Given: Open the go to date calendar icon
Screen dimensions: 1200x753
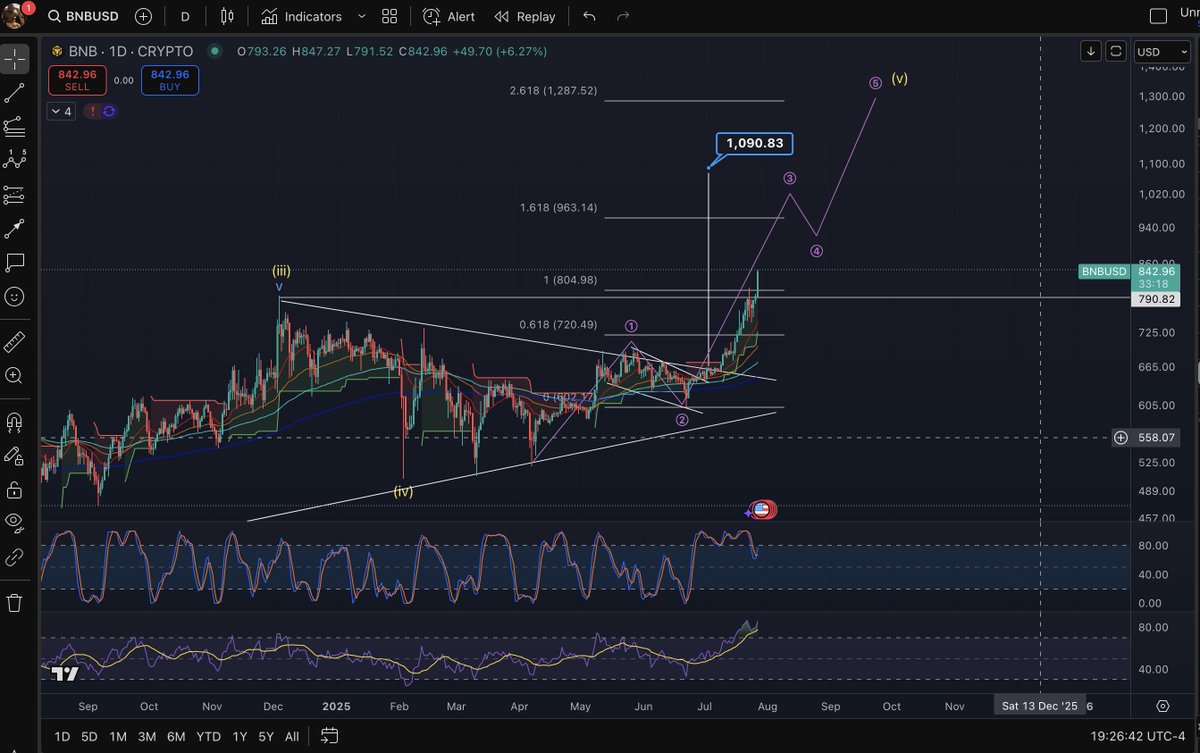Looking at the screenshot, I should (329, 737).
